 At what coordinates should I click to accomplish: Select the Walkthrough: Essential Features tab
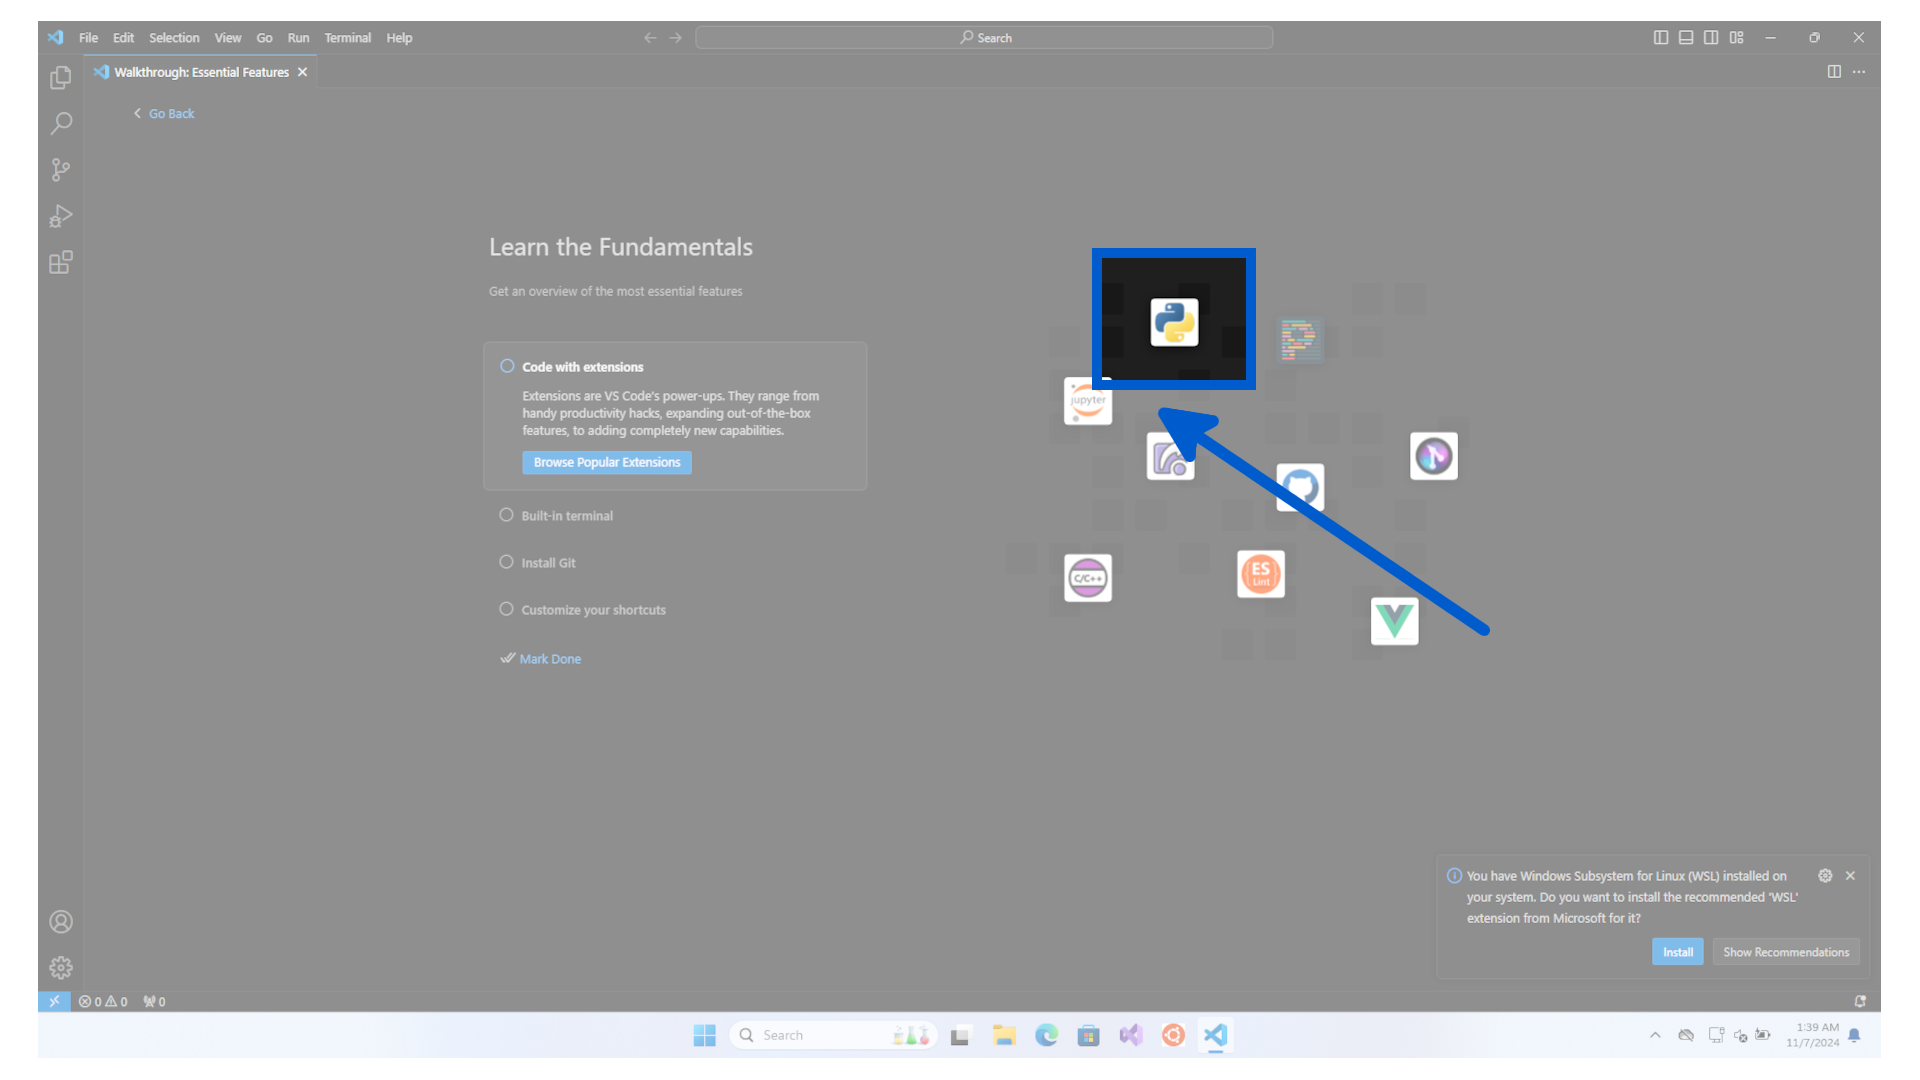[200, 71]
